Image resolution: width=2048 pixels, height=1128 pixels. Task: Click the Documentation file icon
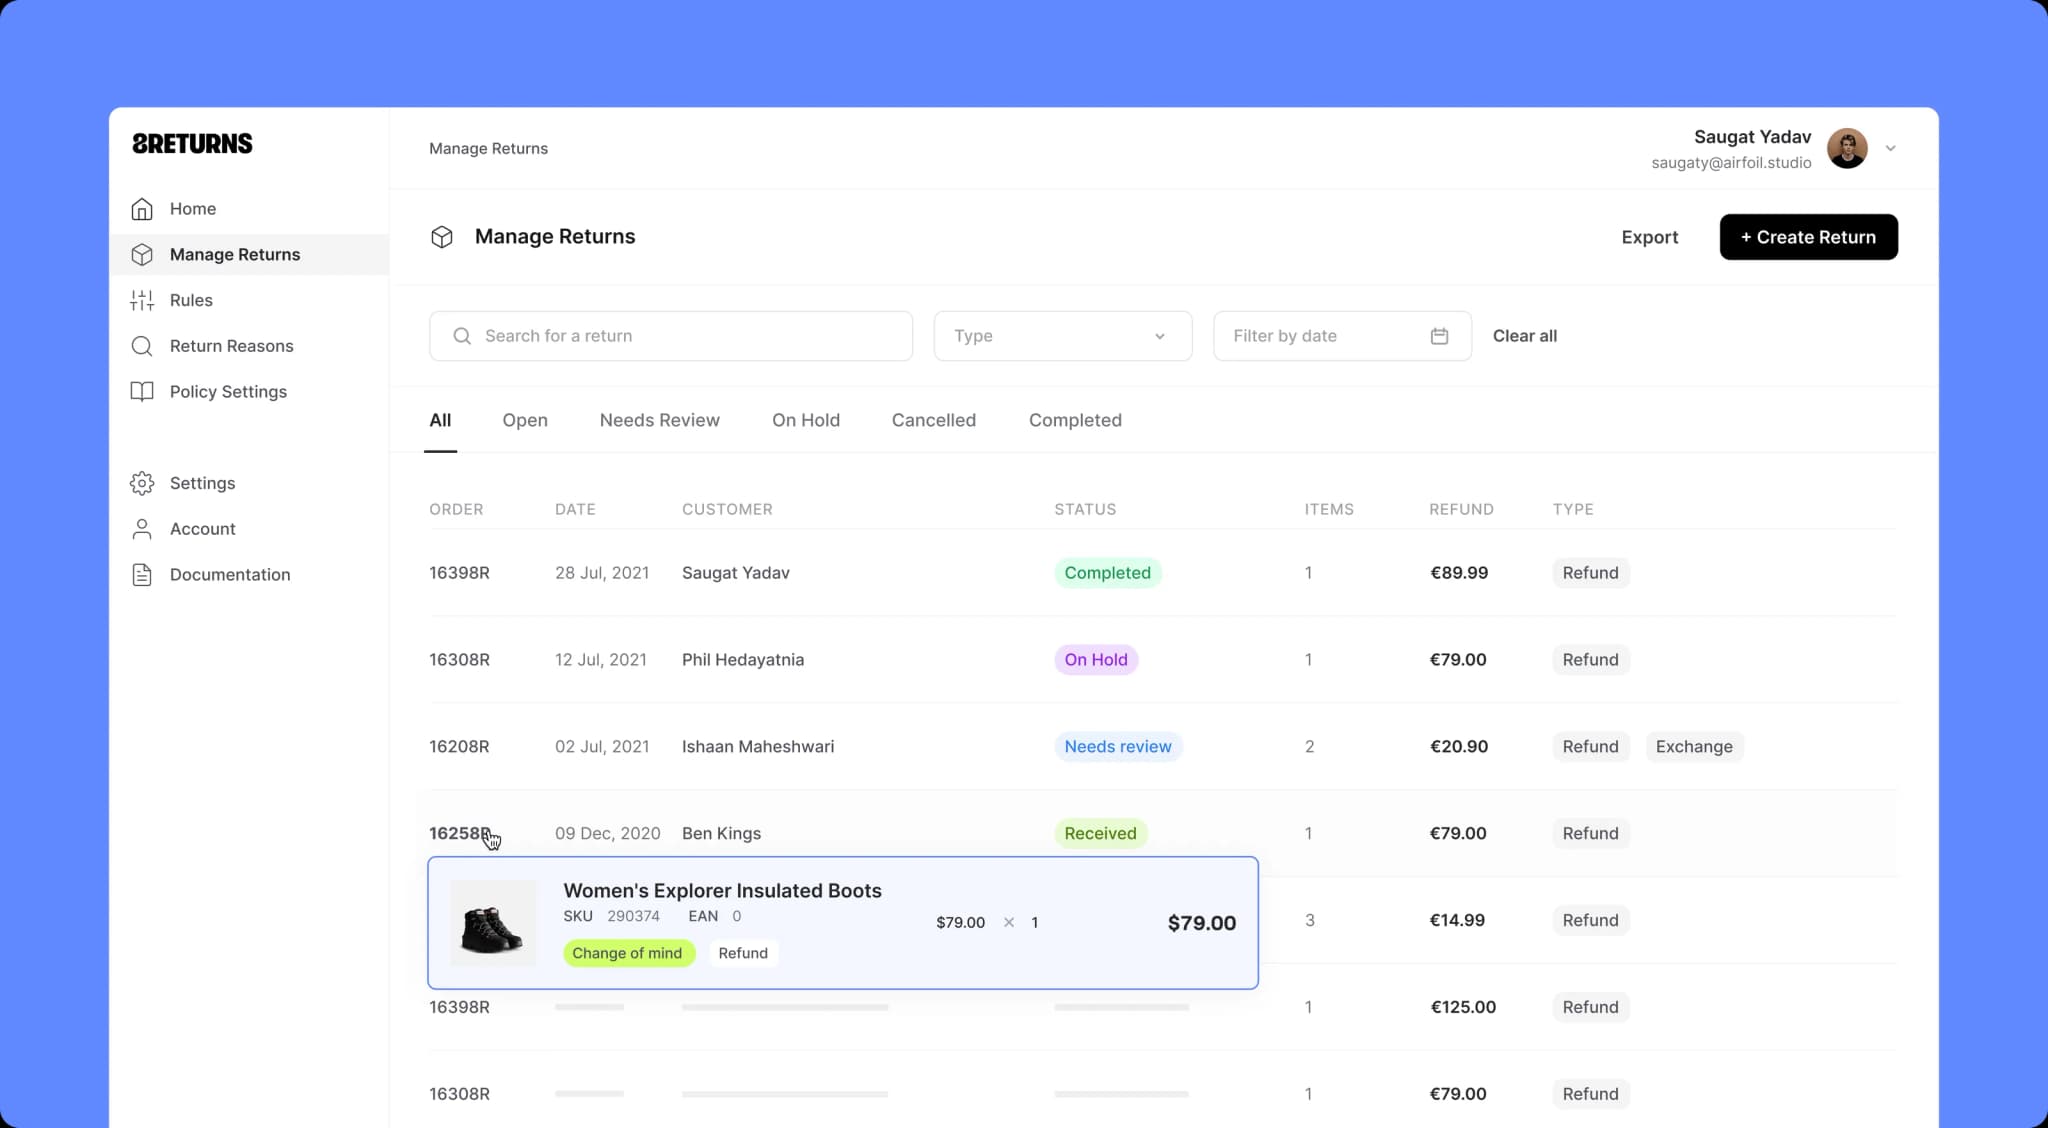tap(142, 575)
